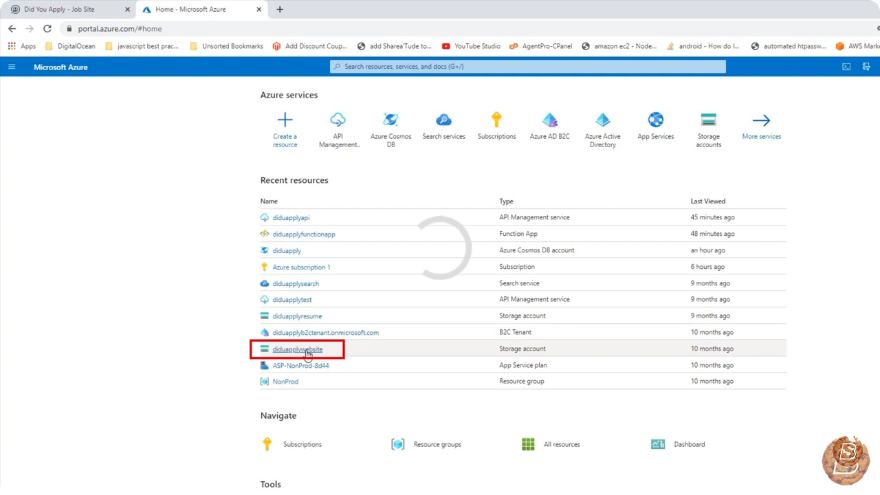Open the Azure portal hamburger menu
Viewport: 880px width, 495px height.
[x=11, y=67]
